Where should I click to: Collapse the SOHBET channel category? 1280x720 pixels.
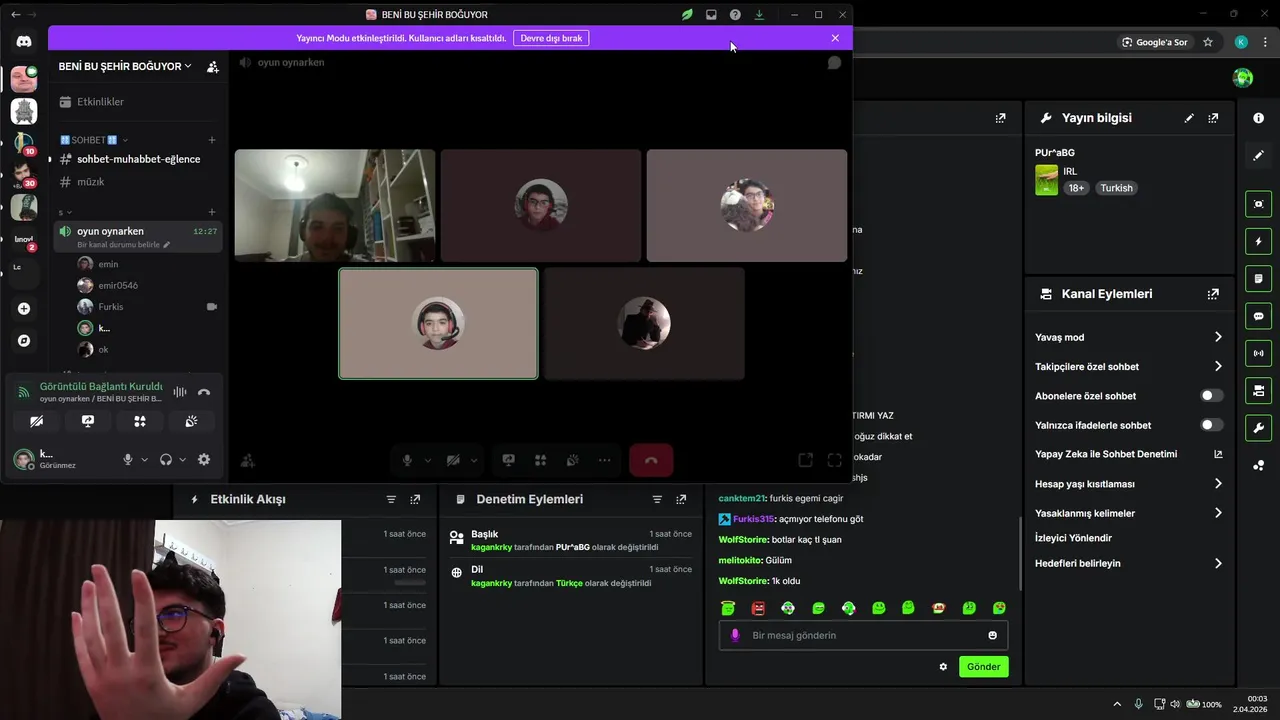[x=93, y=140]
